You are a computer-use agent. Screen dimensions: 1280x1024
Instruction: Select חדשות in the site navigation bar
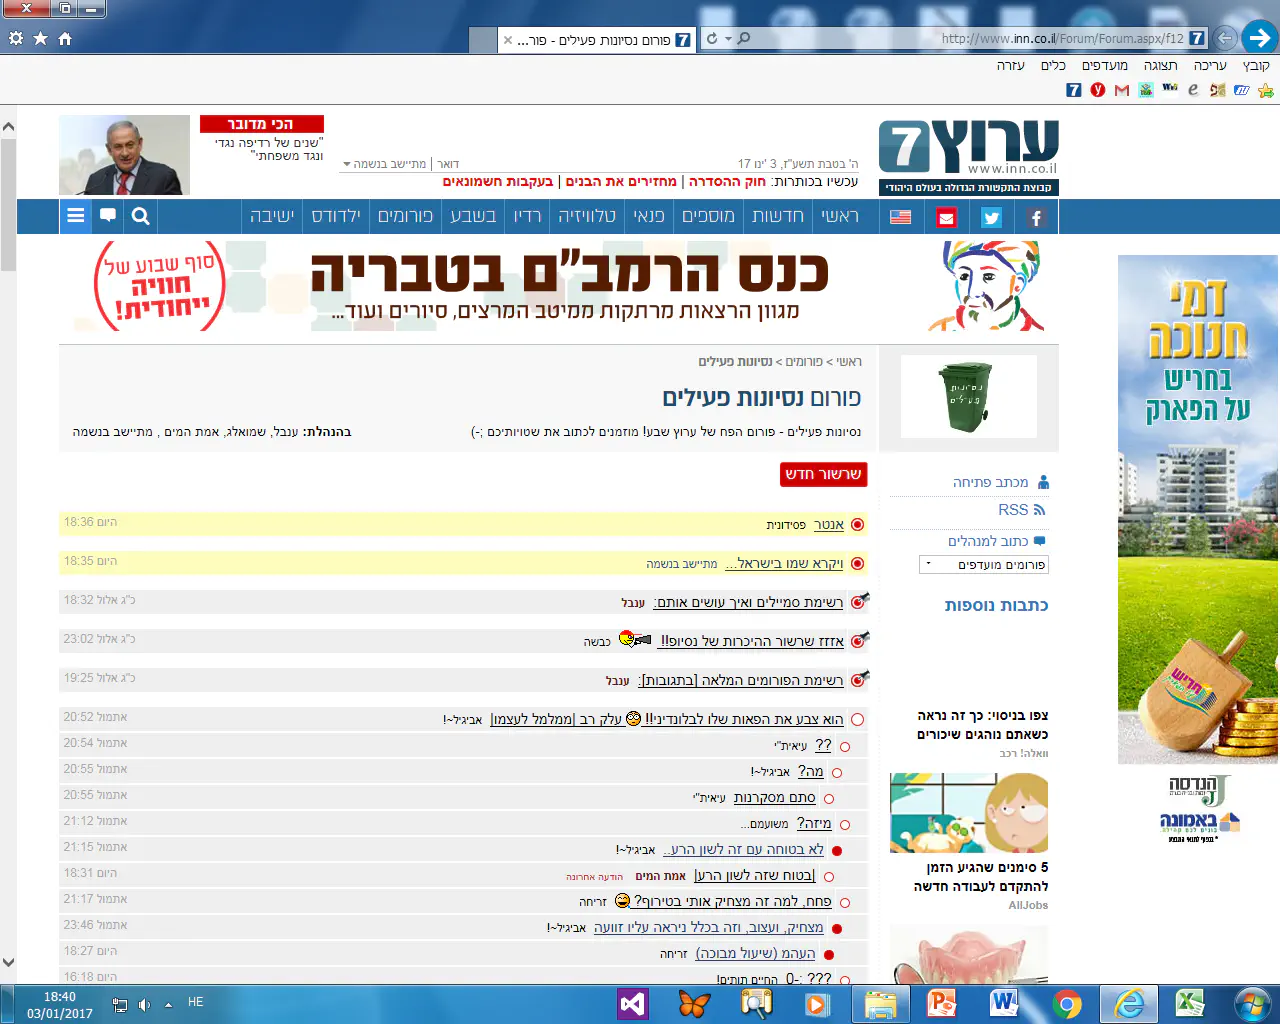coord(777,216)
